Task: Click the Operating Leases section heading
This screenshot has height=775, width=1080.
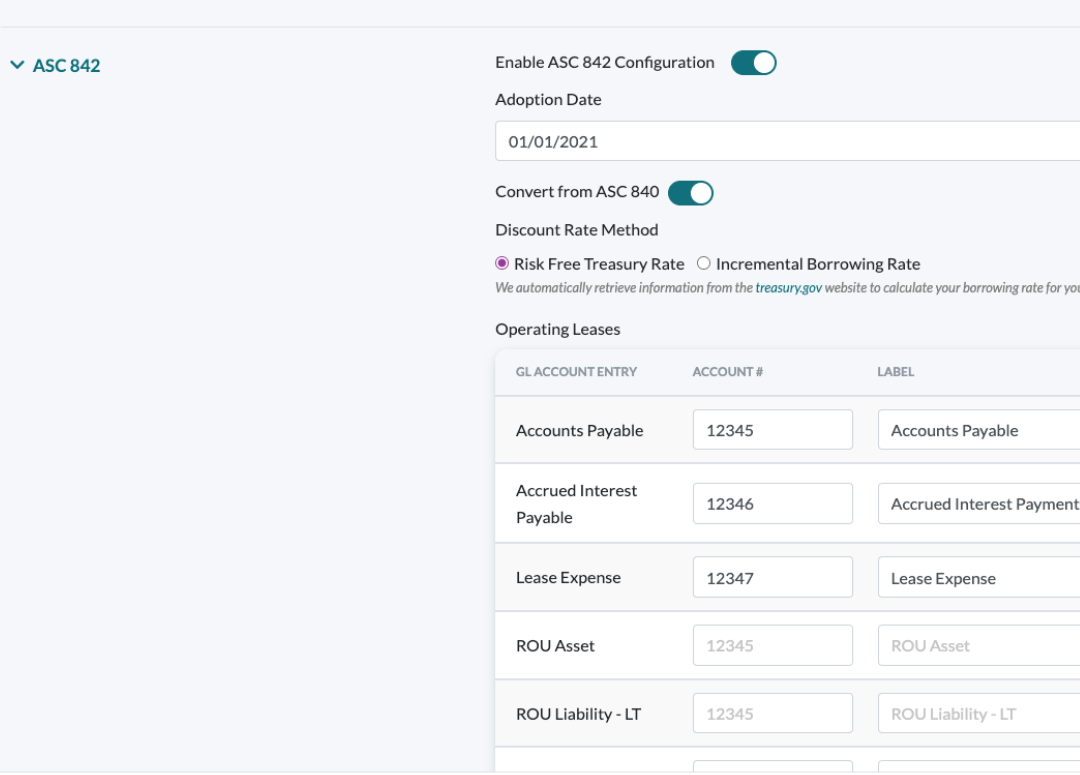Action: click(557, 329)
